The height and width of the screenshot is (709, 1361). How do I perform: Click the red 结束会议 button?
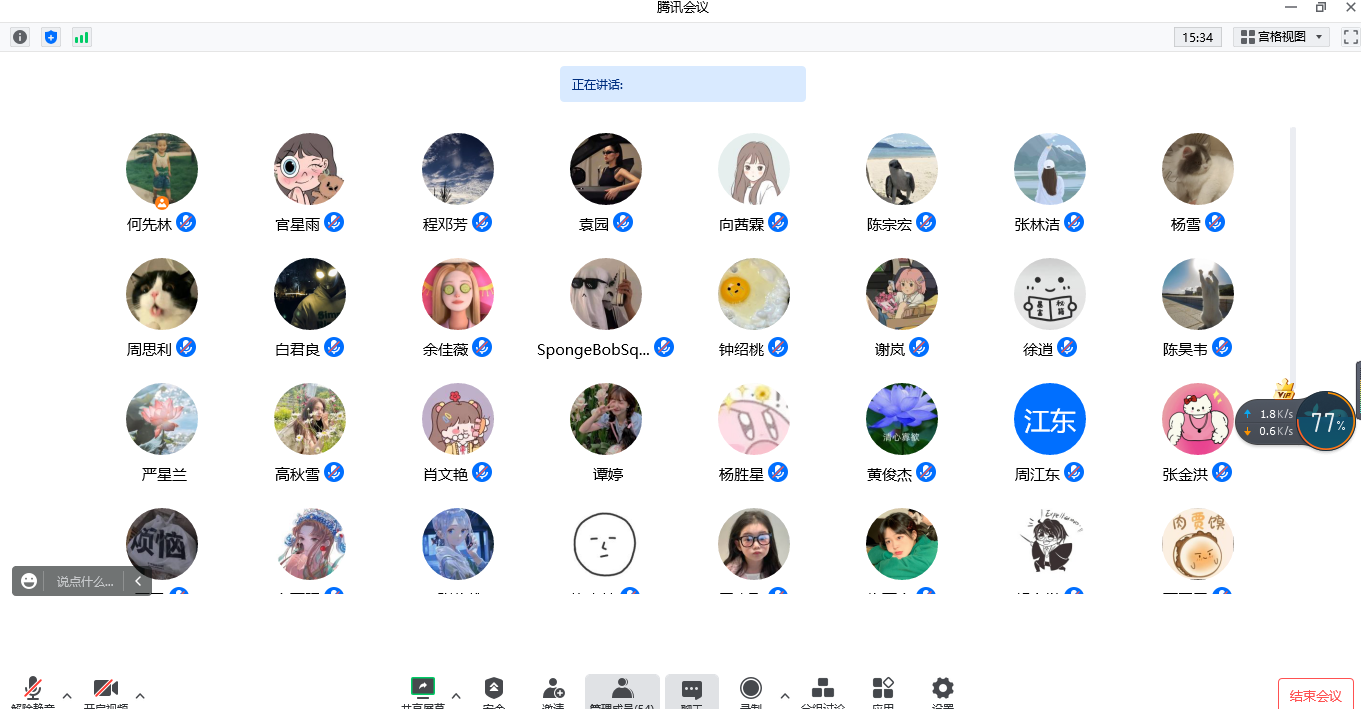[x=1315, y=695]
